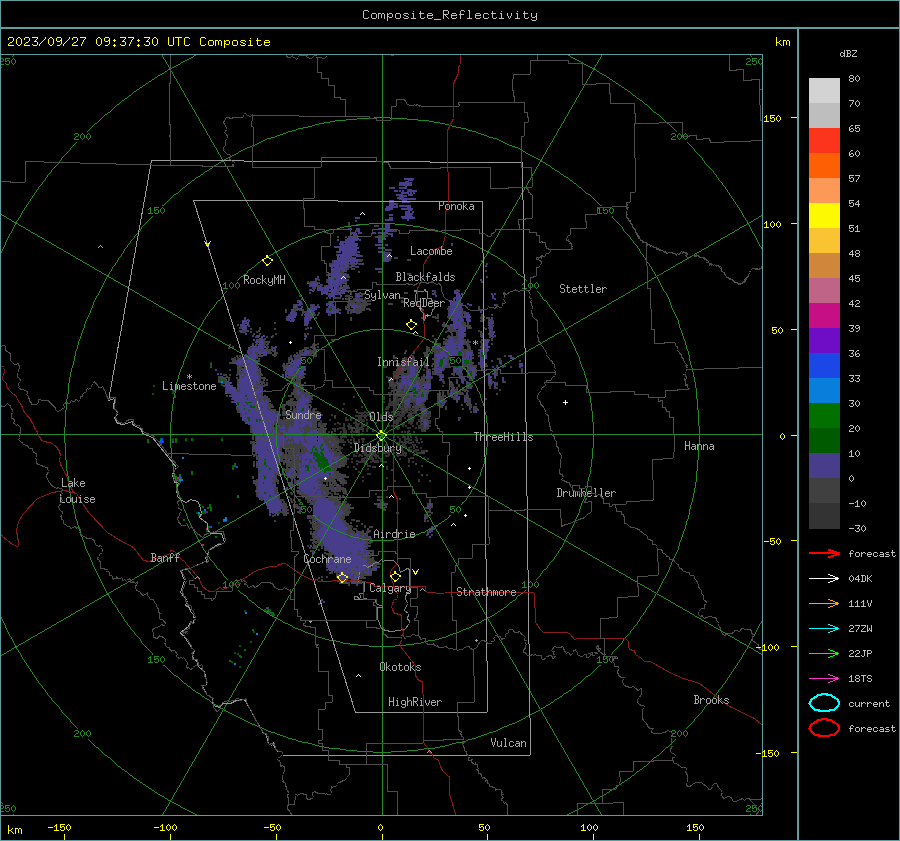
Task: Click the HighRiver city label
Action: pos(415,702)
